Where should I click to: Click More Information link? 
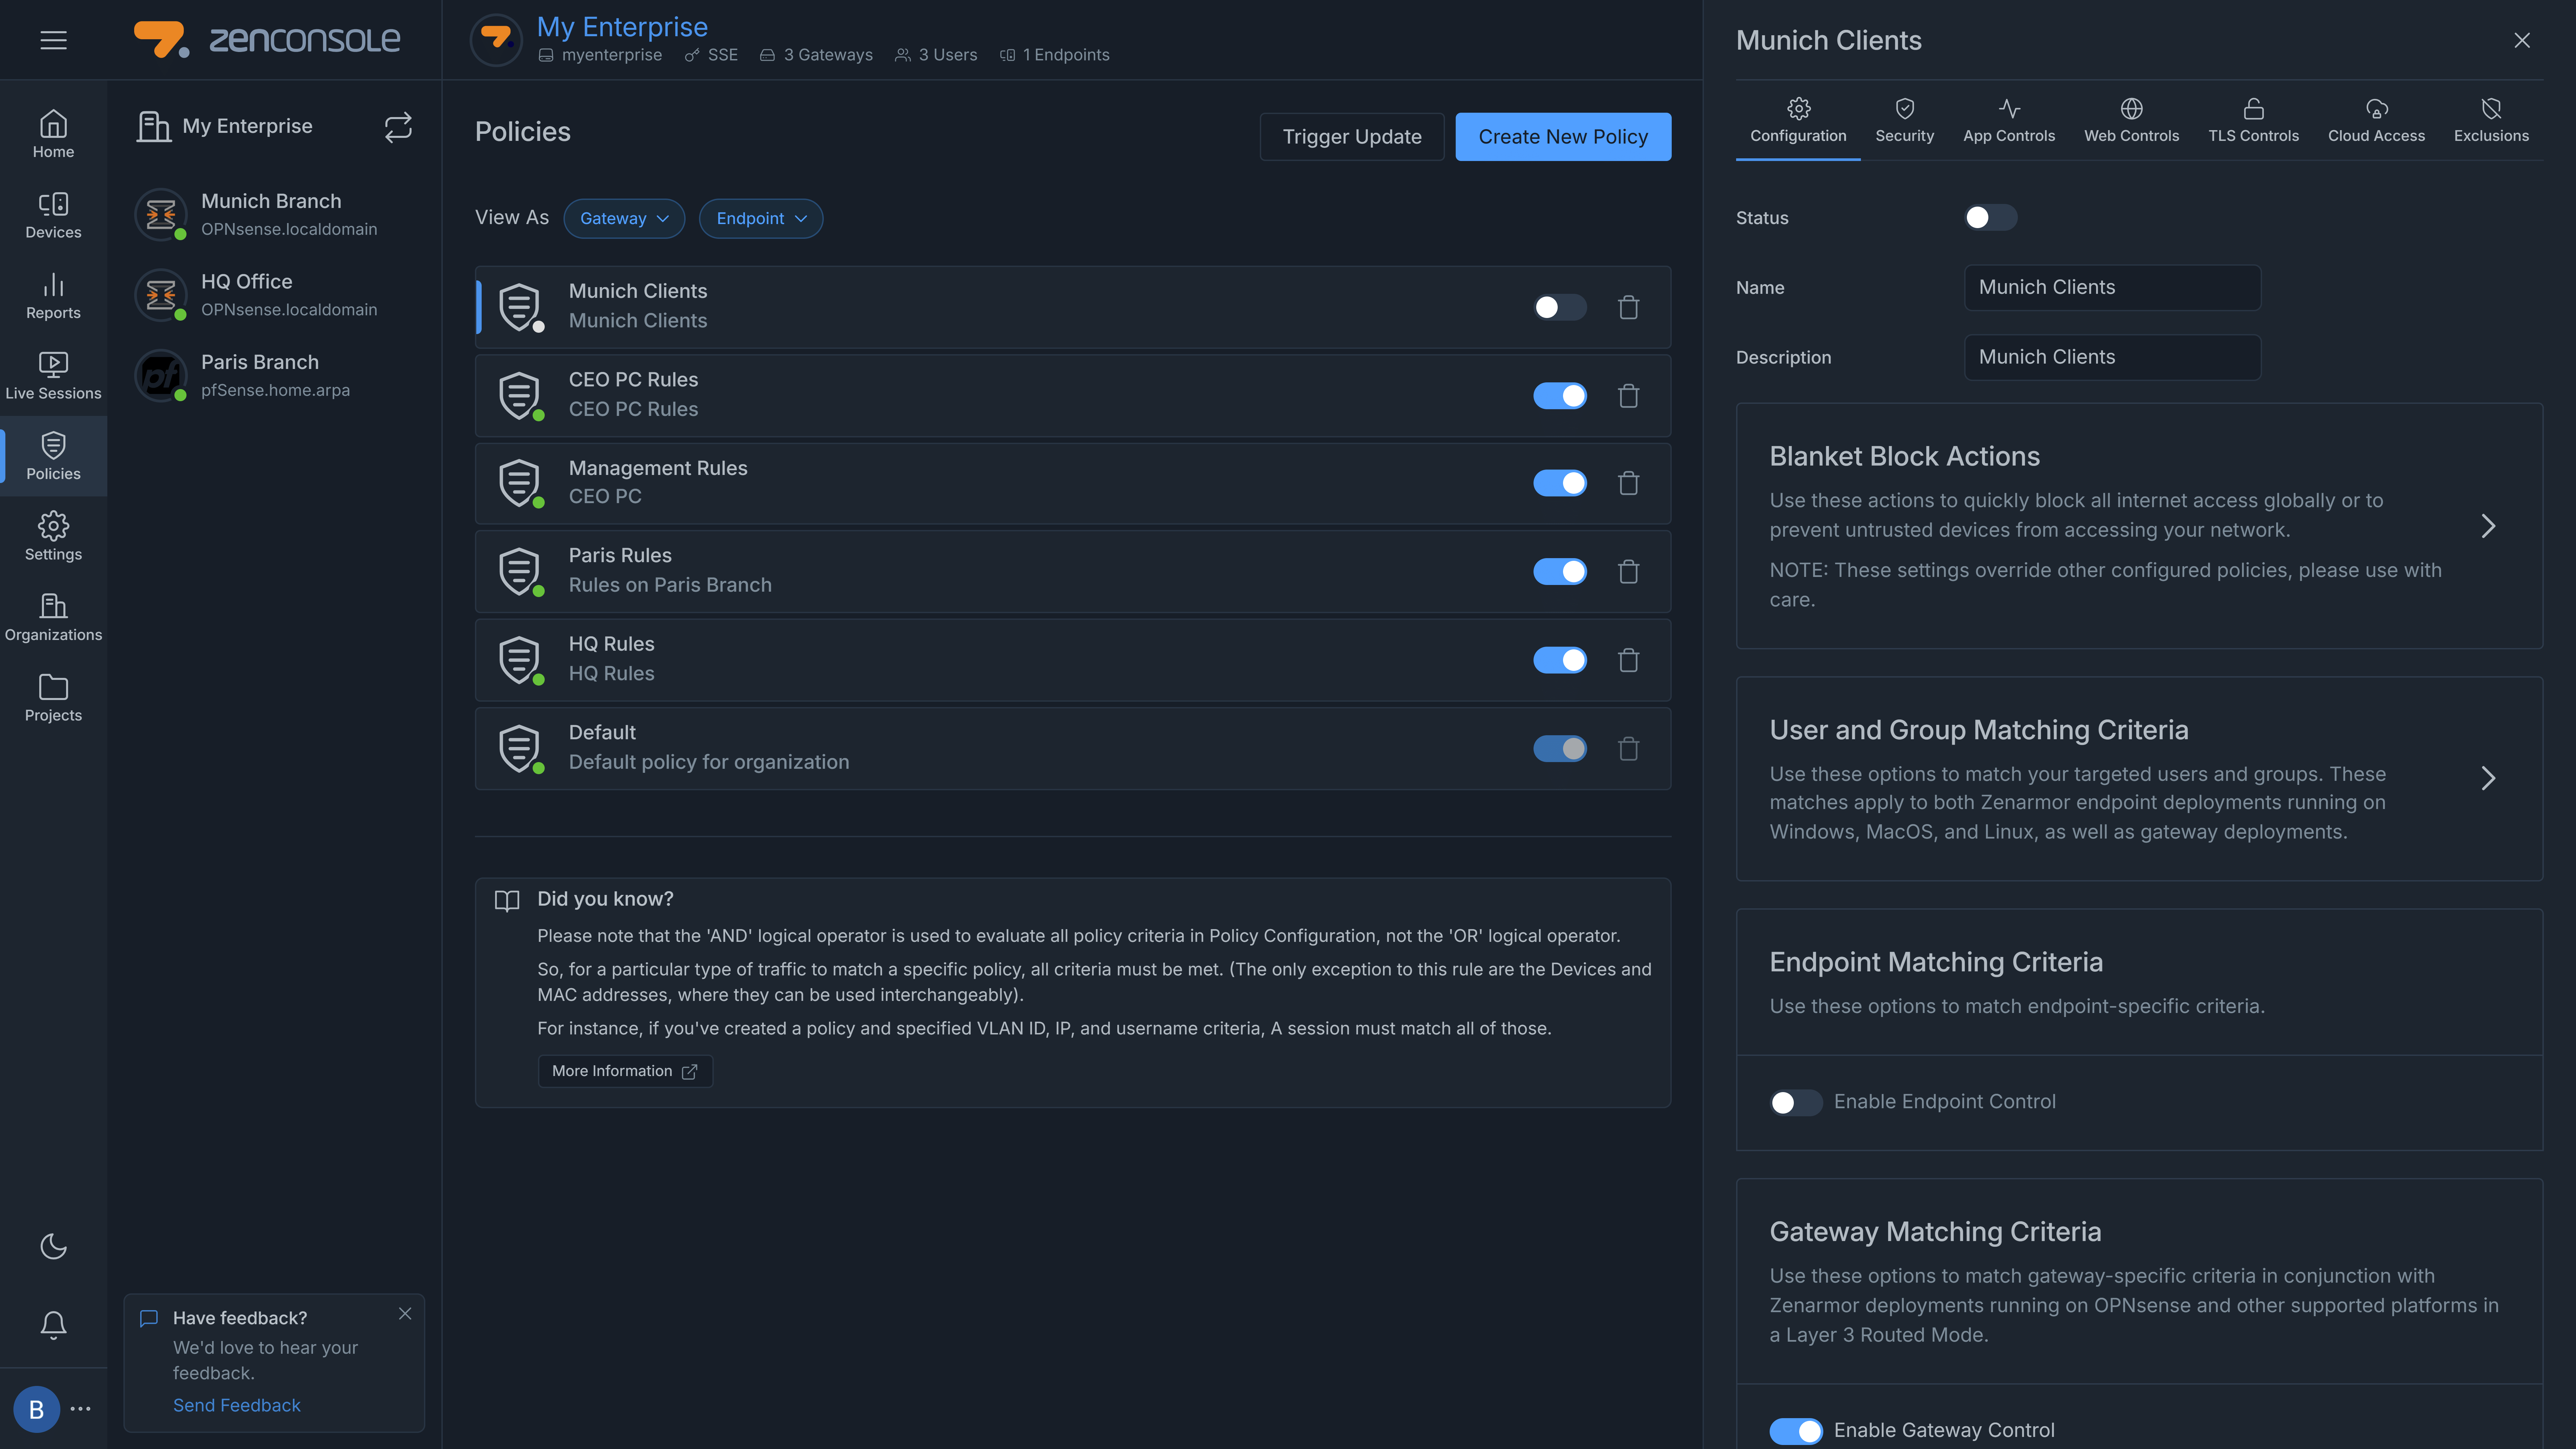click(625, 1071)
